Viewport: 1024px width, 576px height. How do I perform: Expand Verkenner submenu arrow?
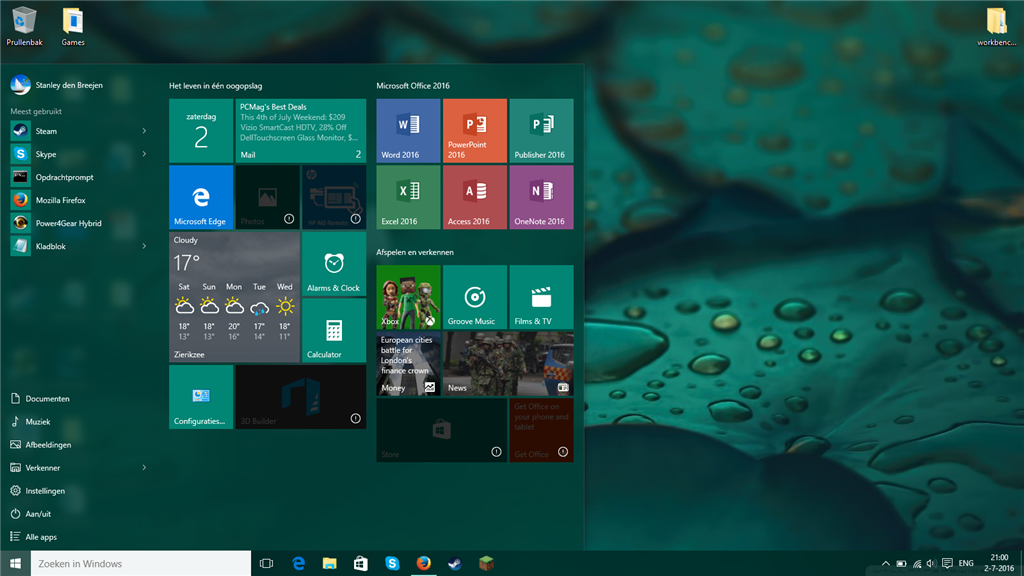click(x=144, y=468)
